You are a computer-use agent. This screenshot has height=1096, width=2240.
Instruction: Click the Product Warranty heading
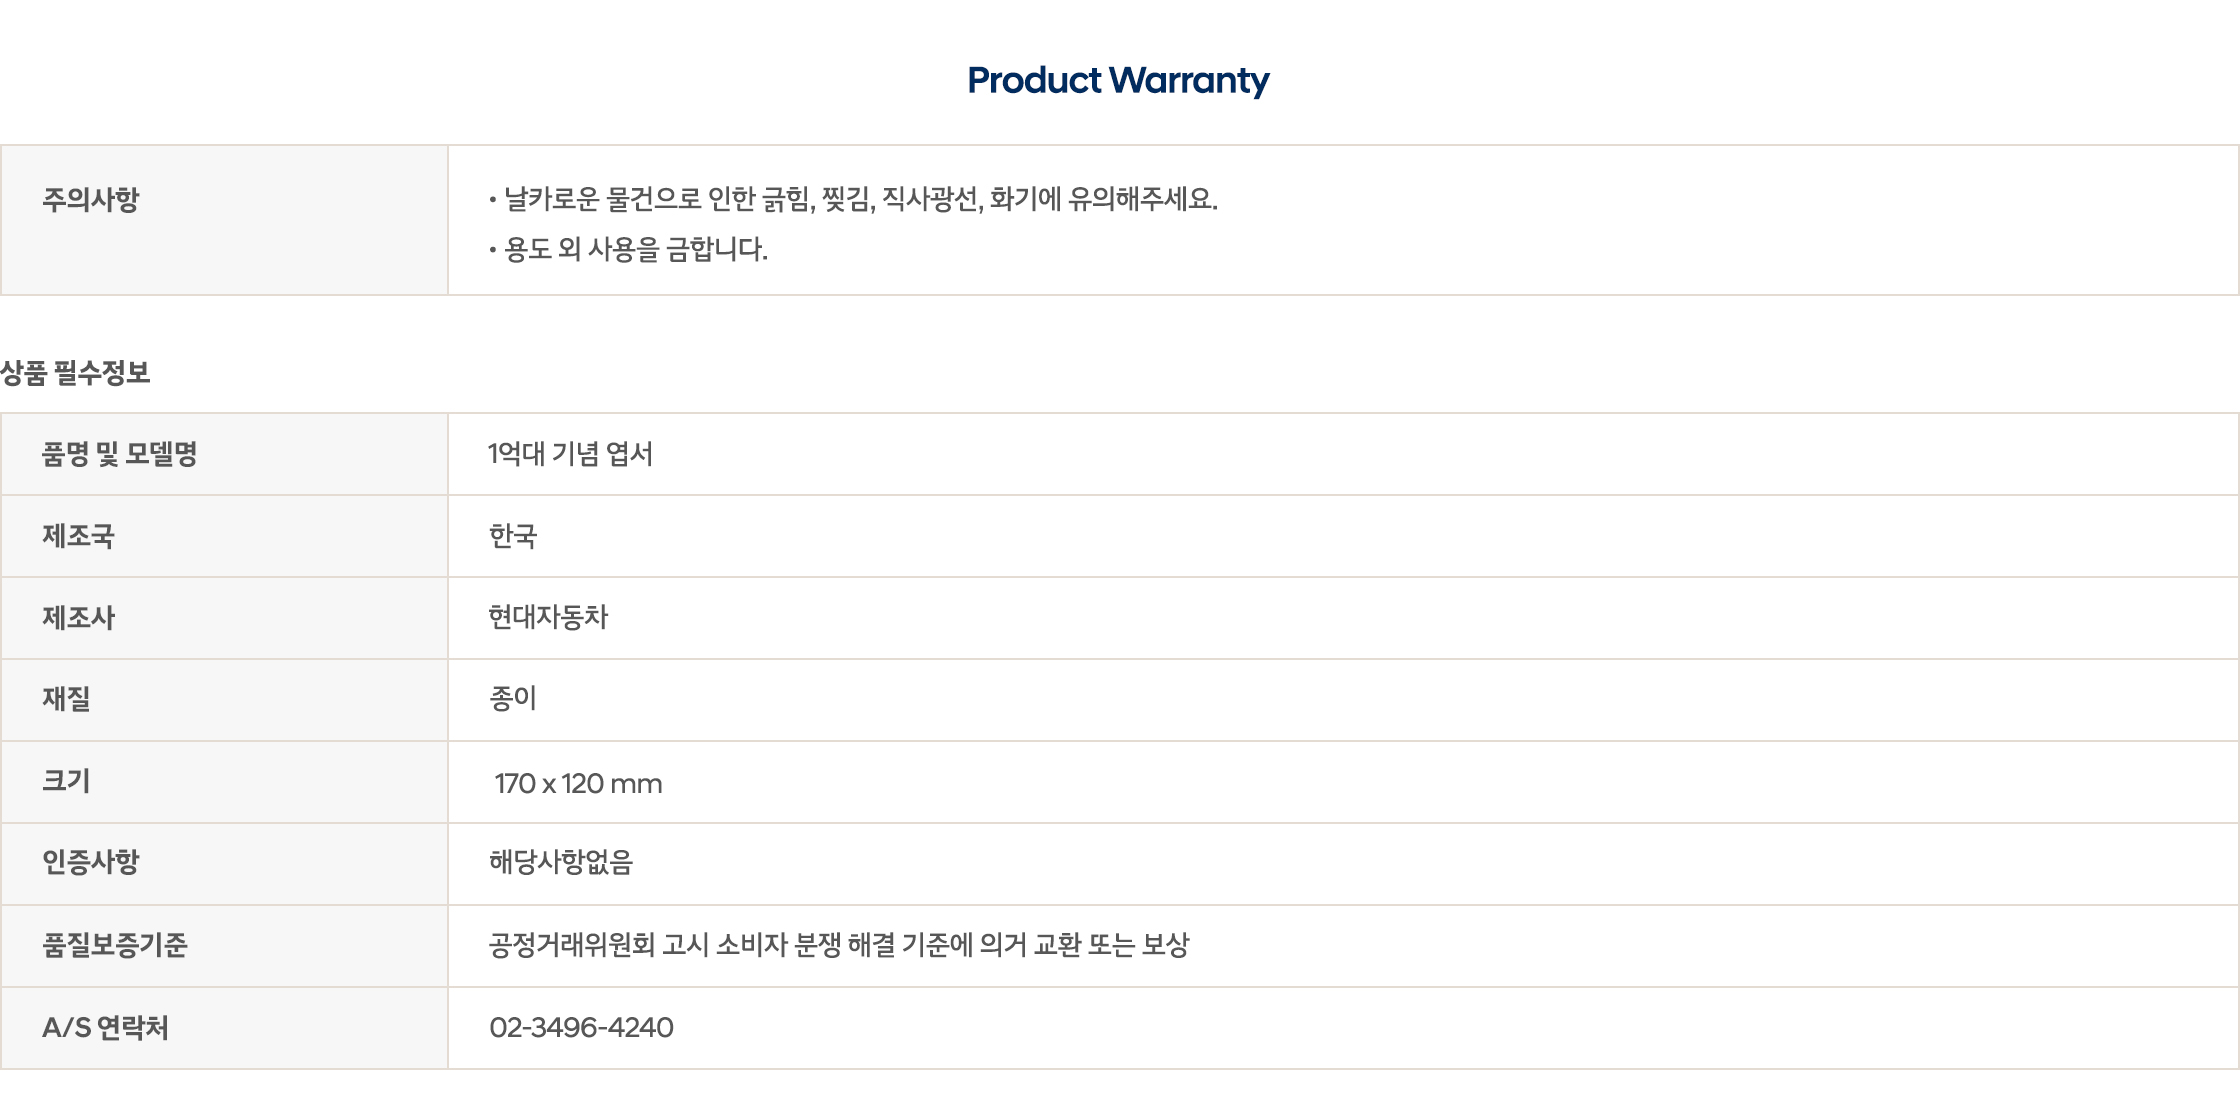point(1118,80)
